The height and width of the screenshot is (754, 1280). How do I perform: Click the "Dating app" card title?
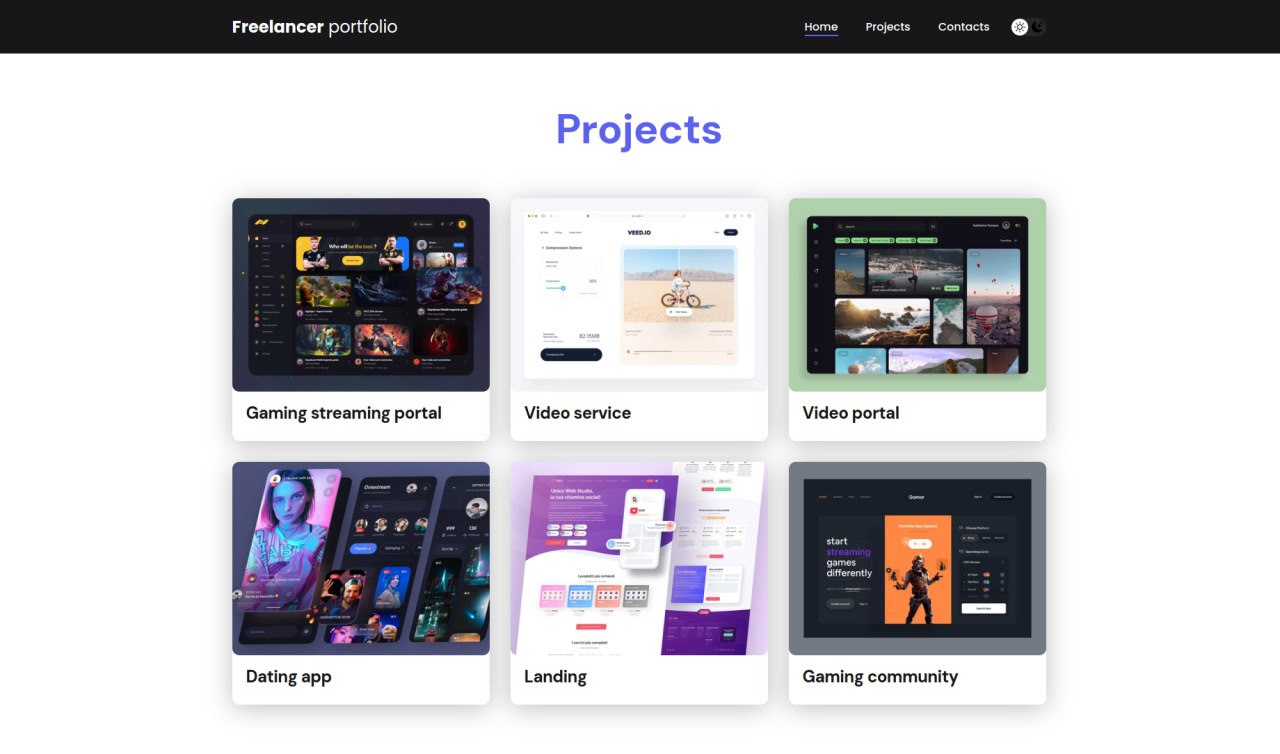click(289, 677)
